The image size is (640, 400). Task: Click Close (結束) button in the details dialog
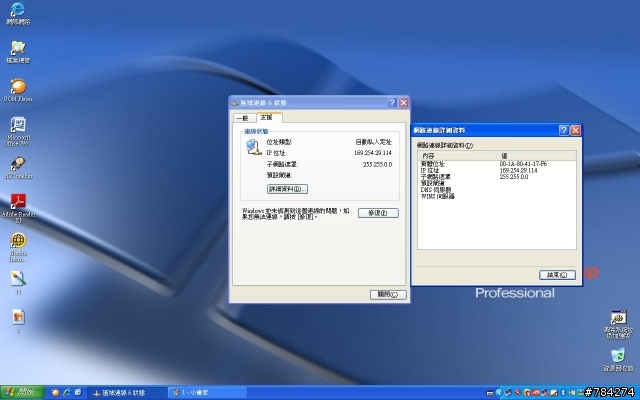557,275
